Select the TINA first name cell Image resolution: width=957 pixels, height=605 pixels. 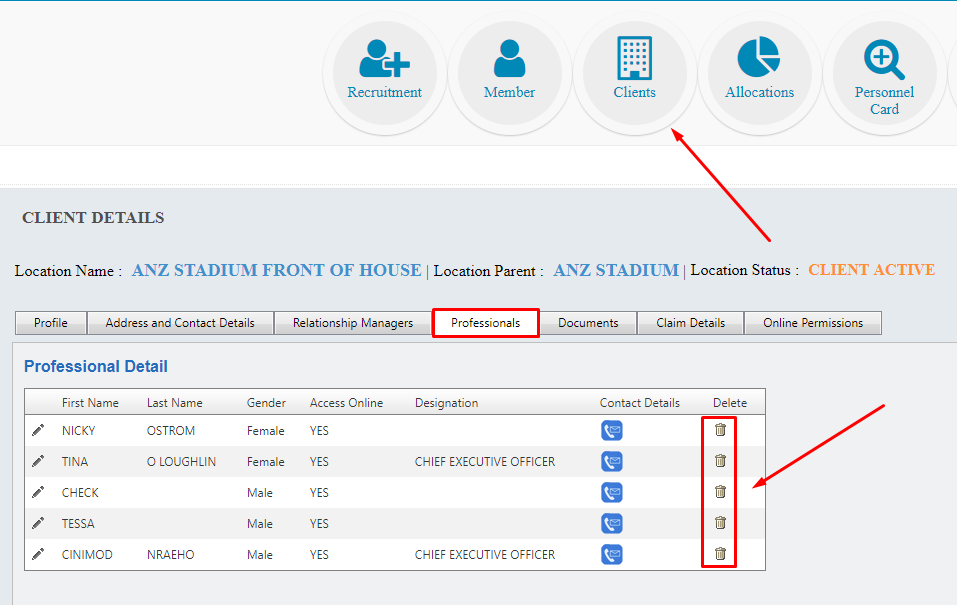75,462
